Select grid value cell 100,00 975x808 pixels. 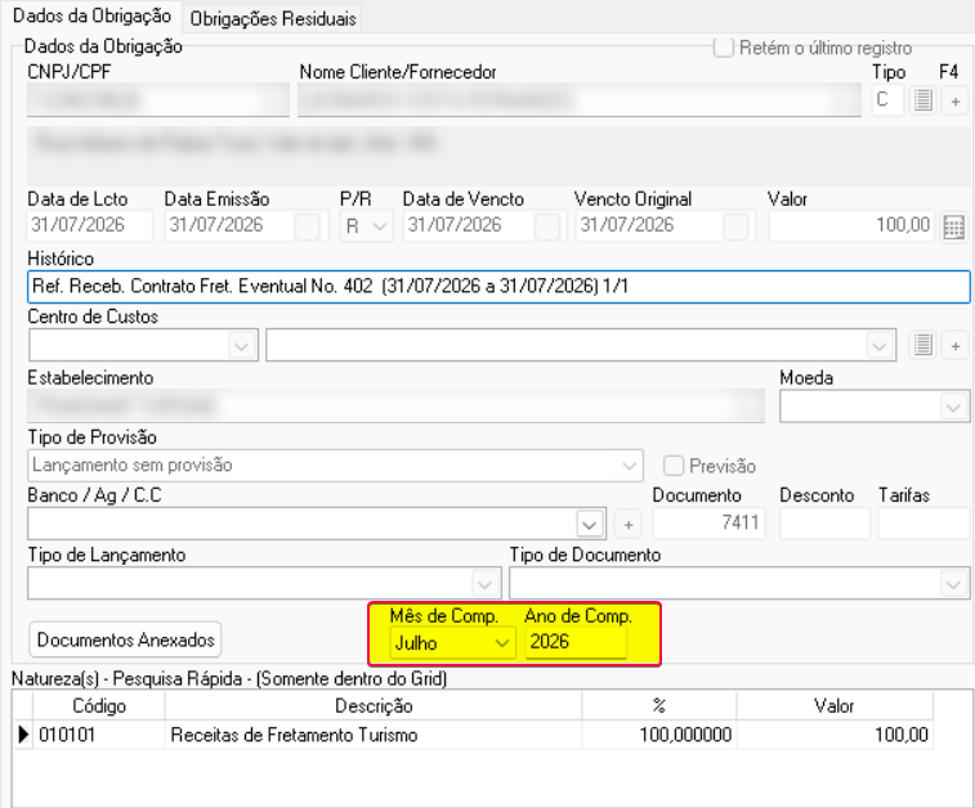pyautogui.click(x=834, y=735)
